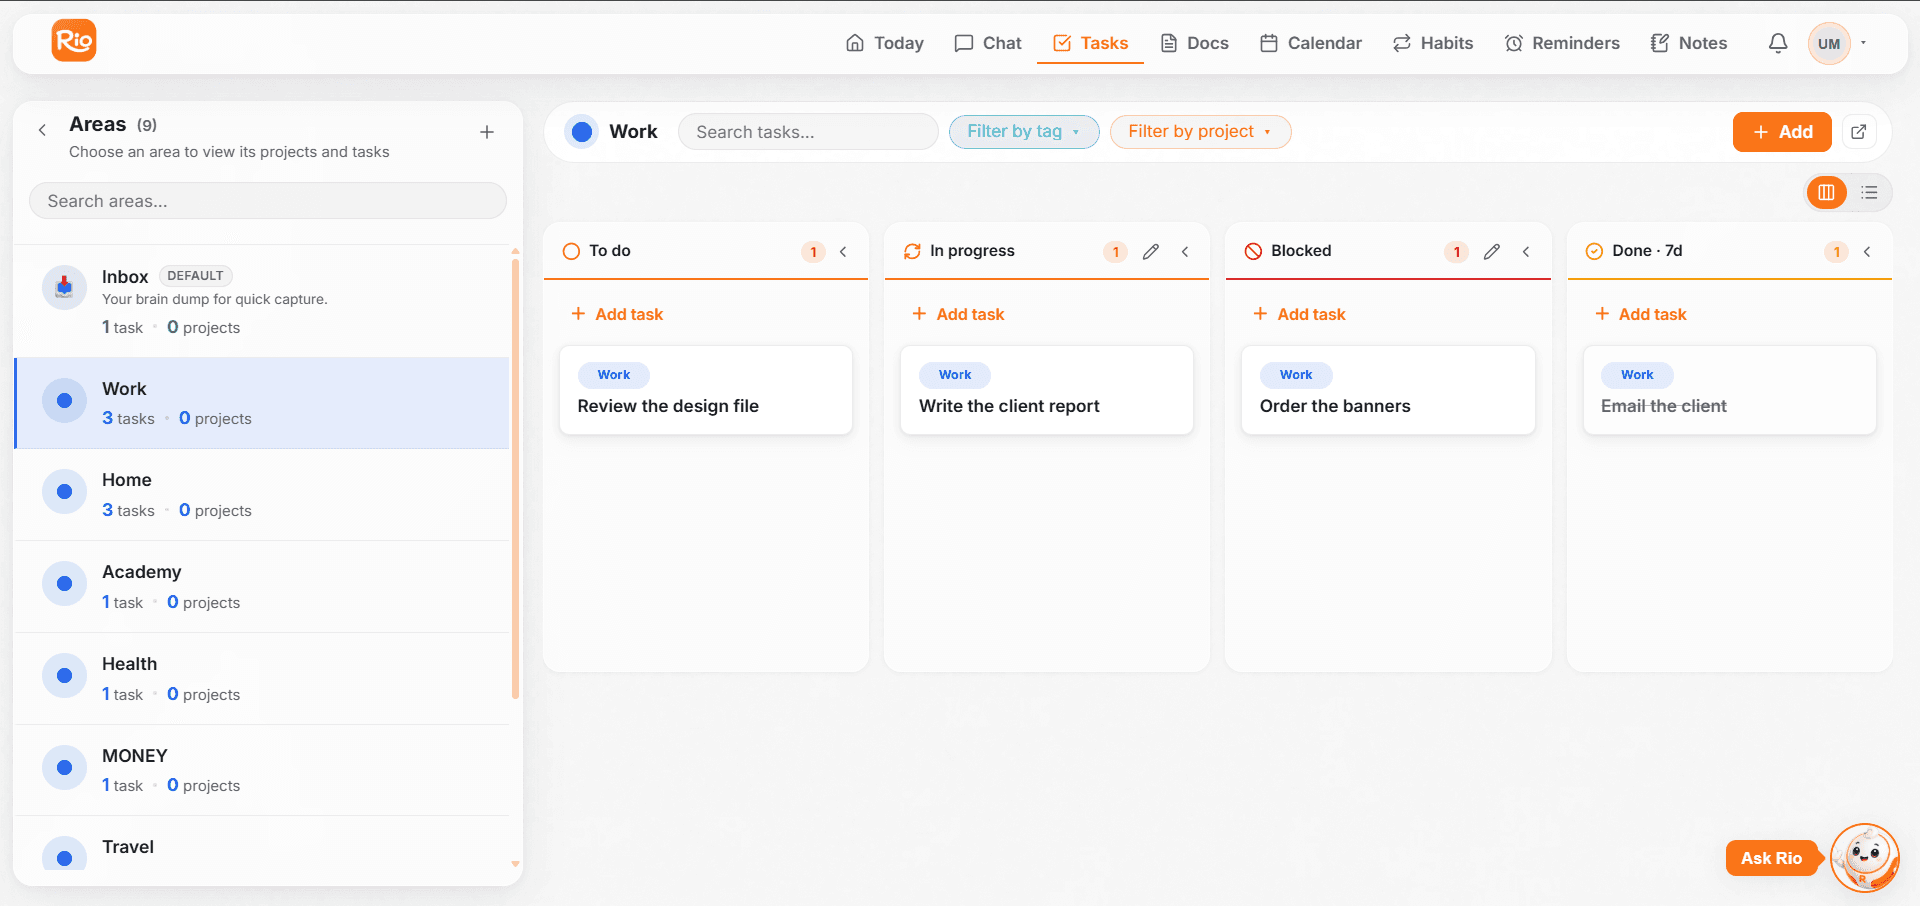Screen dimensions: 1920x906
Task: Open the Write the client report task
Action: [x=1047, y=390]
